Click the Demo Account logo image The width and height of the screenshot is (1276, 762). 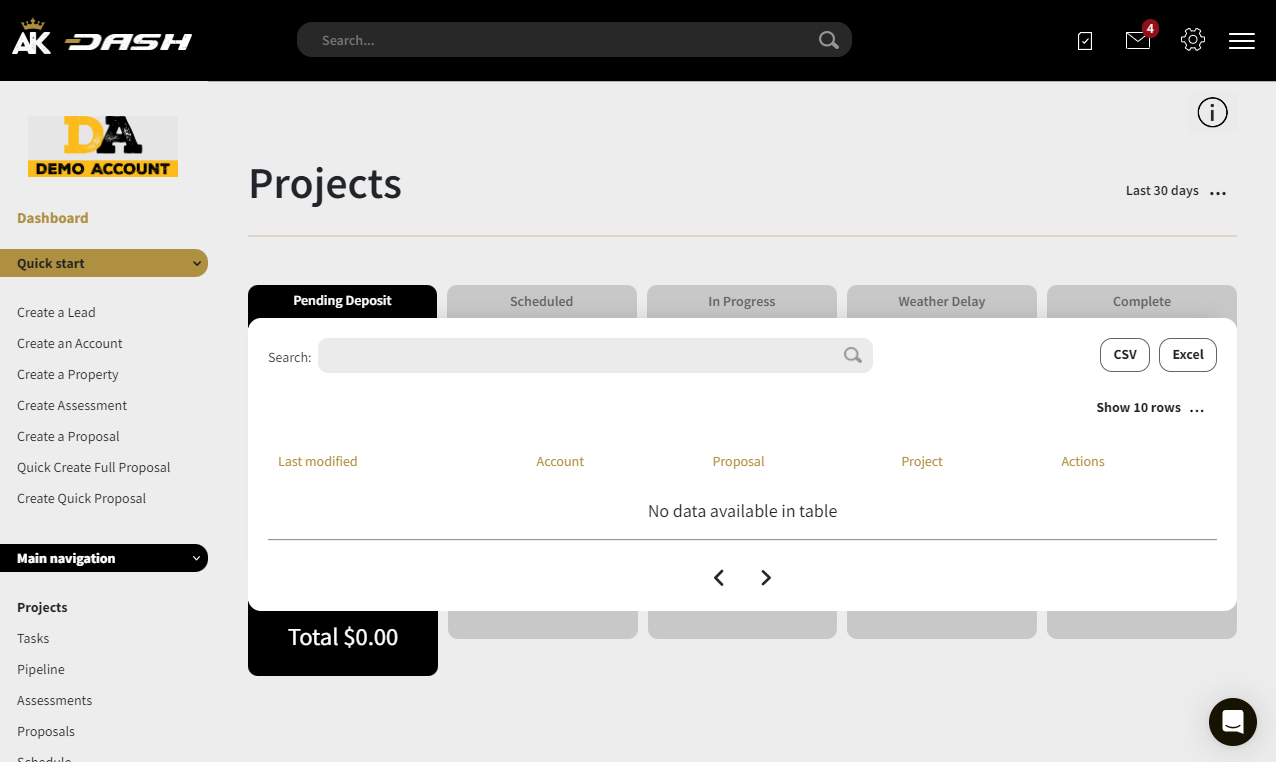[103, 147]
